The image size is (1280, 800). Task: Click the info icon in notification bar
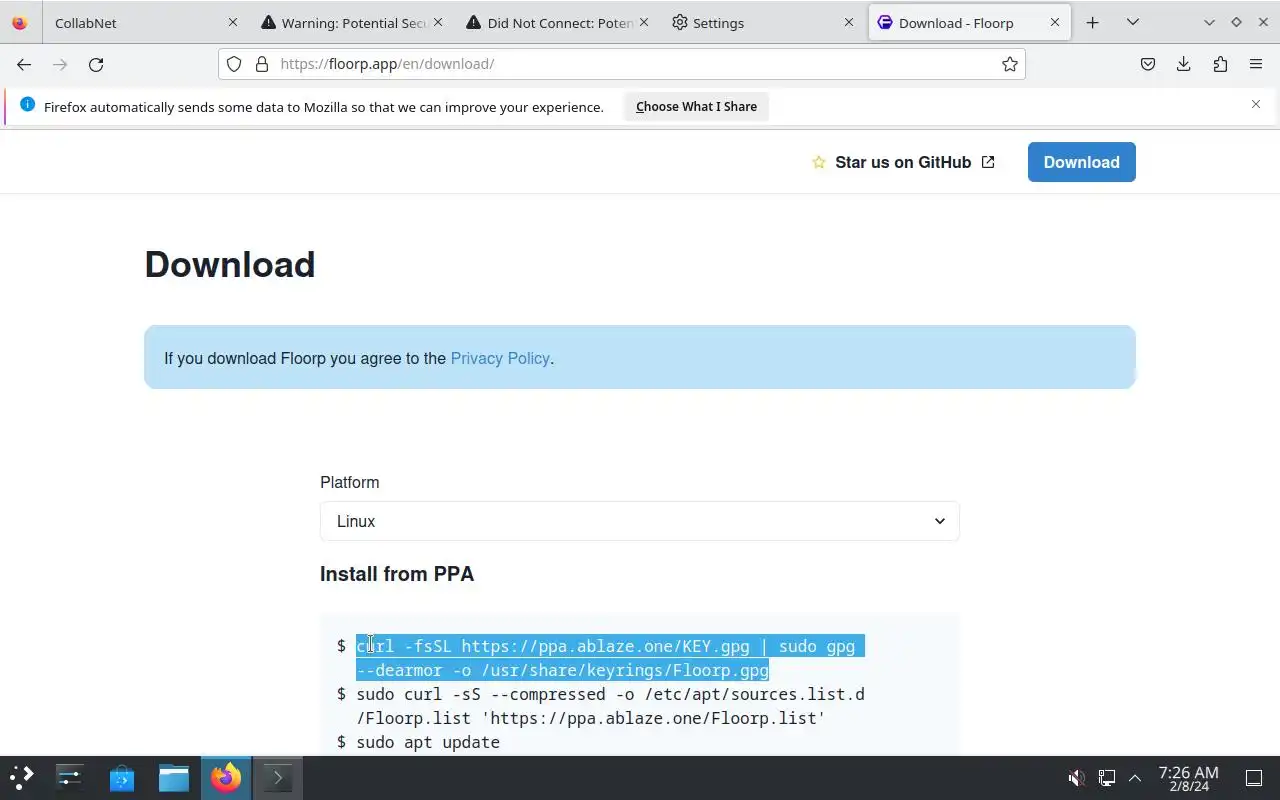point(27,105)
